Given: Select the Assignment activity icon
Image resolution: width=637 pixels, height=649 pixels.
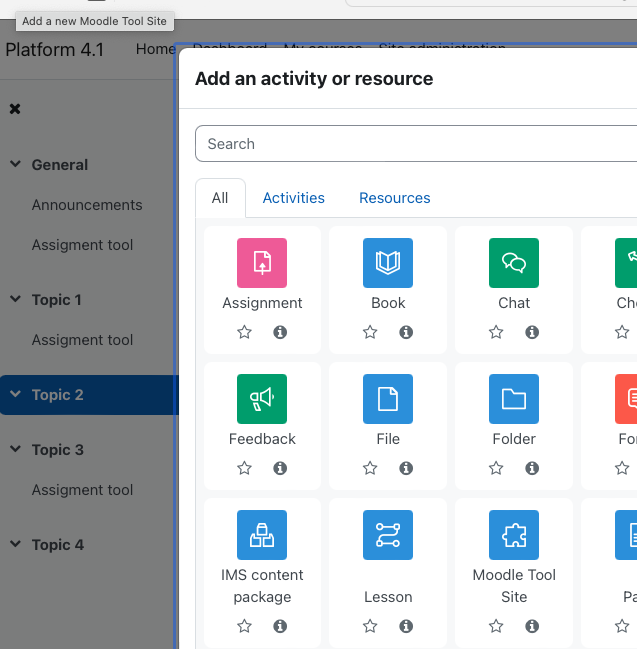Looking at the screenshot, I should tap(262, 263).
